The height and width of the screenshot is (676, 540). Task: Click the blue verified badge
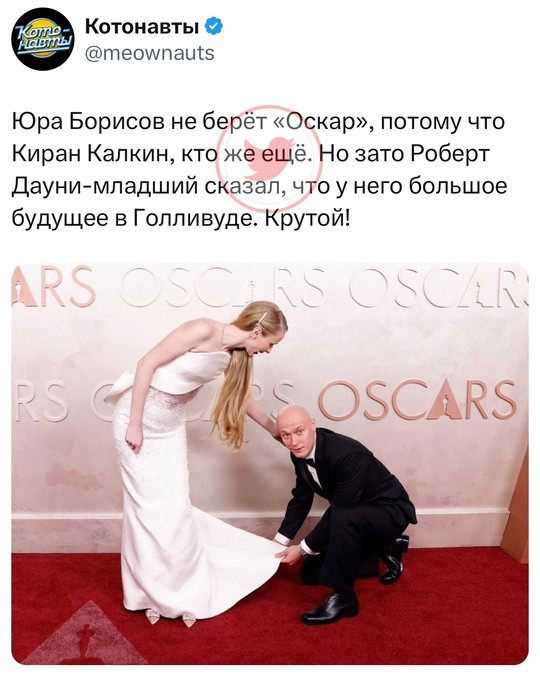coord(213,27)
